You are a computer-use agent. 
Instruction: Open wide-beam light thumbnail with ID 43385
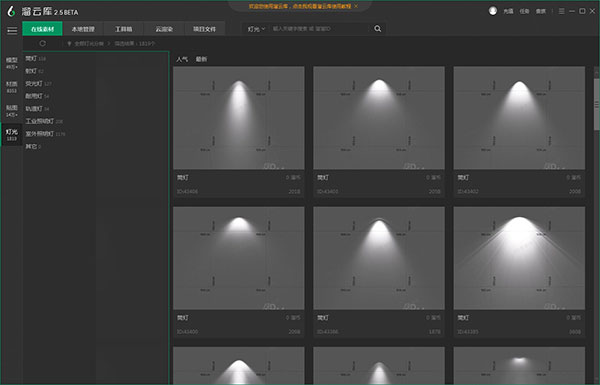click(x=519, y=258)
